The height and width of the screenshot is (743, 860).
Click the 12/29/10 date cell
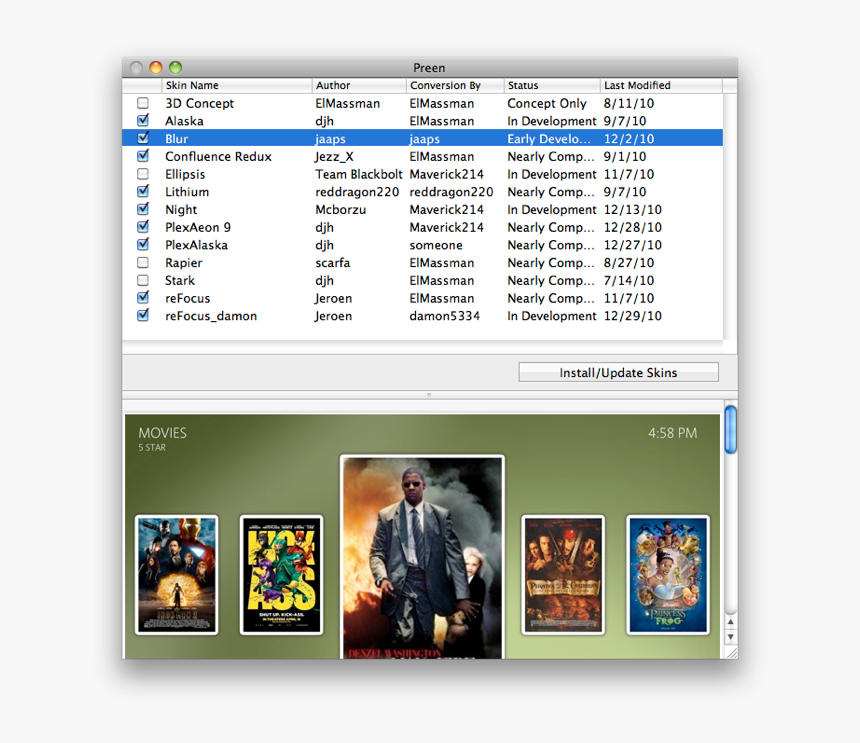click(632, 316)
